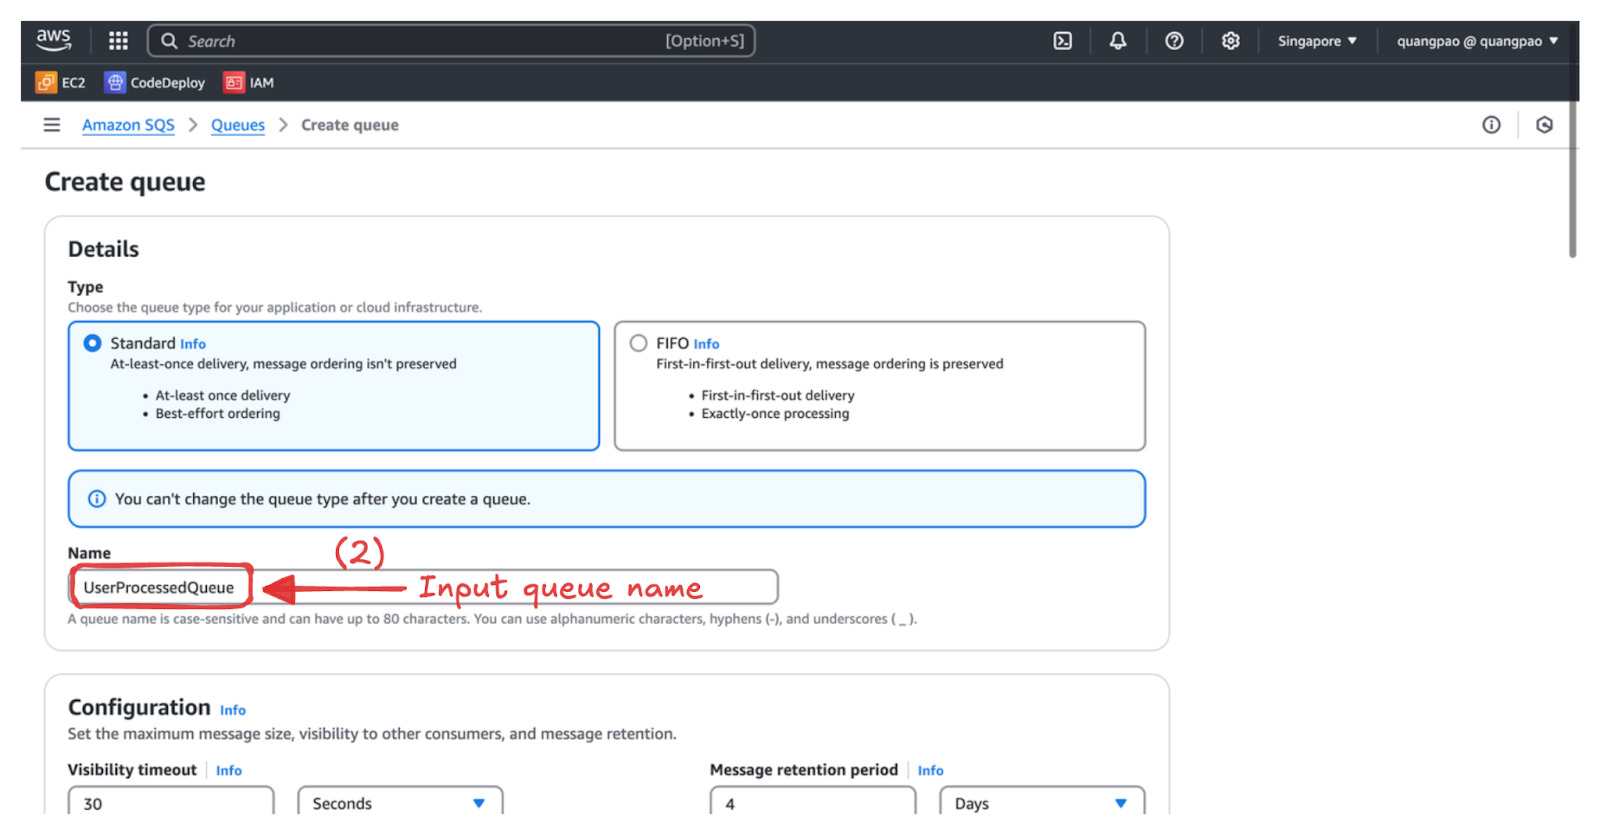Open the Seconds unit dropdown

click(x=400, y=802)
